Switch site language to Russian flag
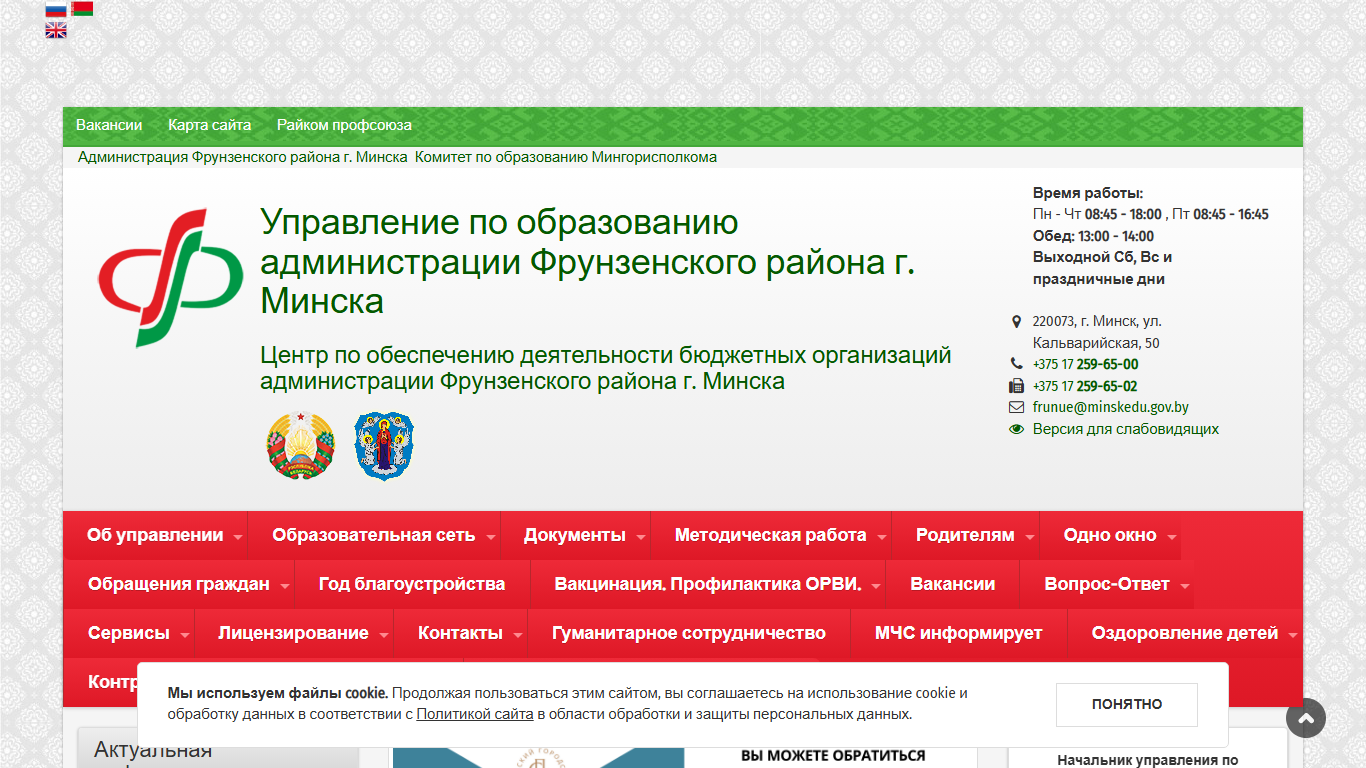This screenshot has width=1366, height=768. click(x=56, y=9)
